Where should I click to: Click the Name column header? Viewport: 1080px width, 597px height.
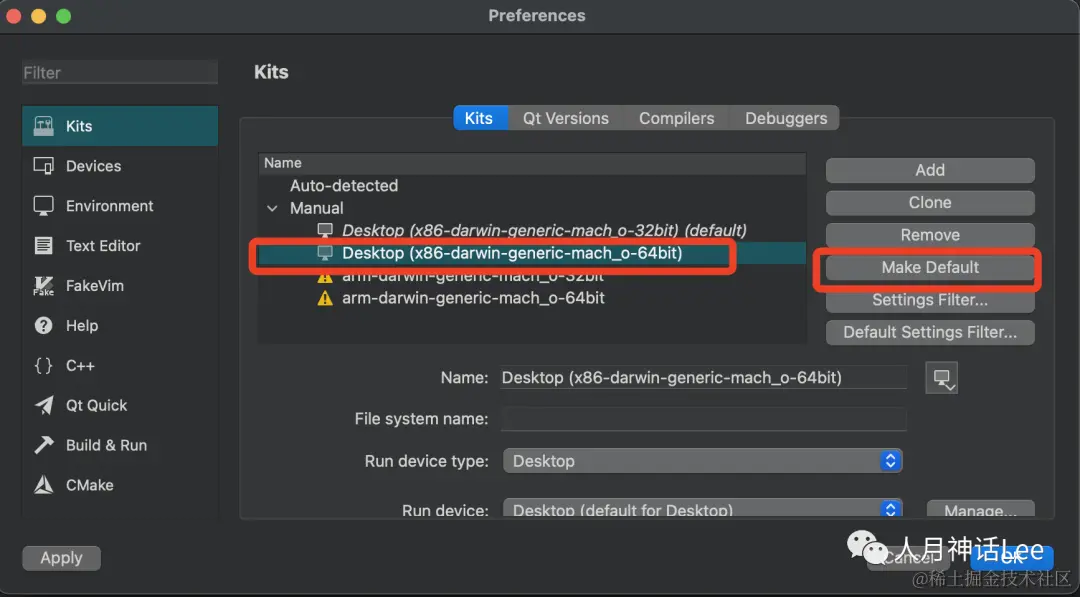(x=532, y=163)
